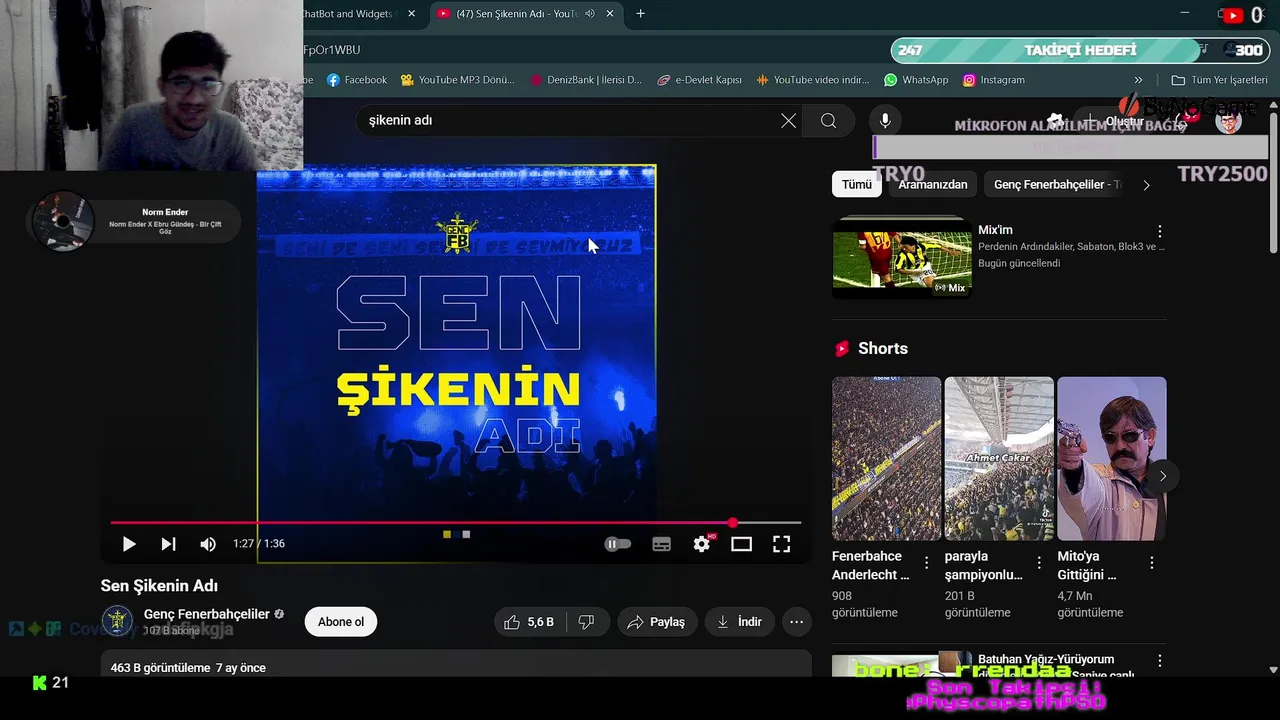Open the Facebook bookmark
Screen dimensions: 1280x720
(357, 80)
